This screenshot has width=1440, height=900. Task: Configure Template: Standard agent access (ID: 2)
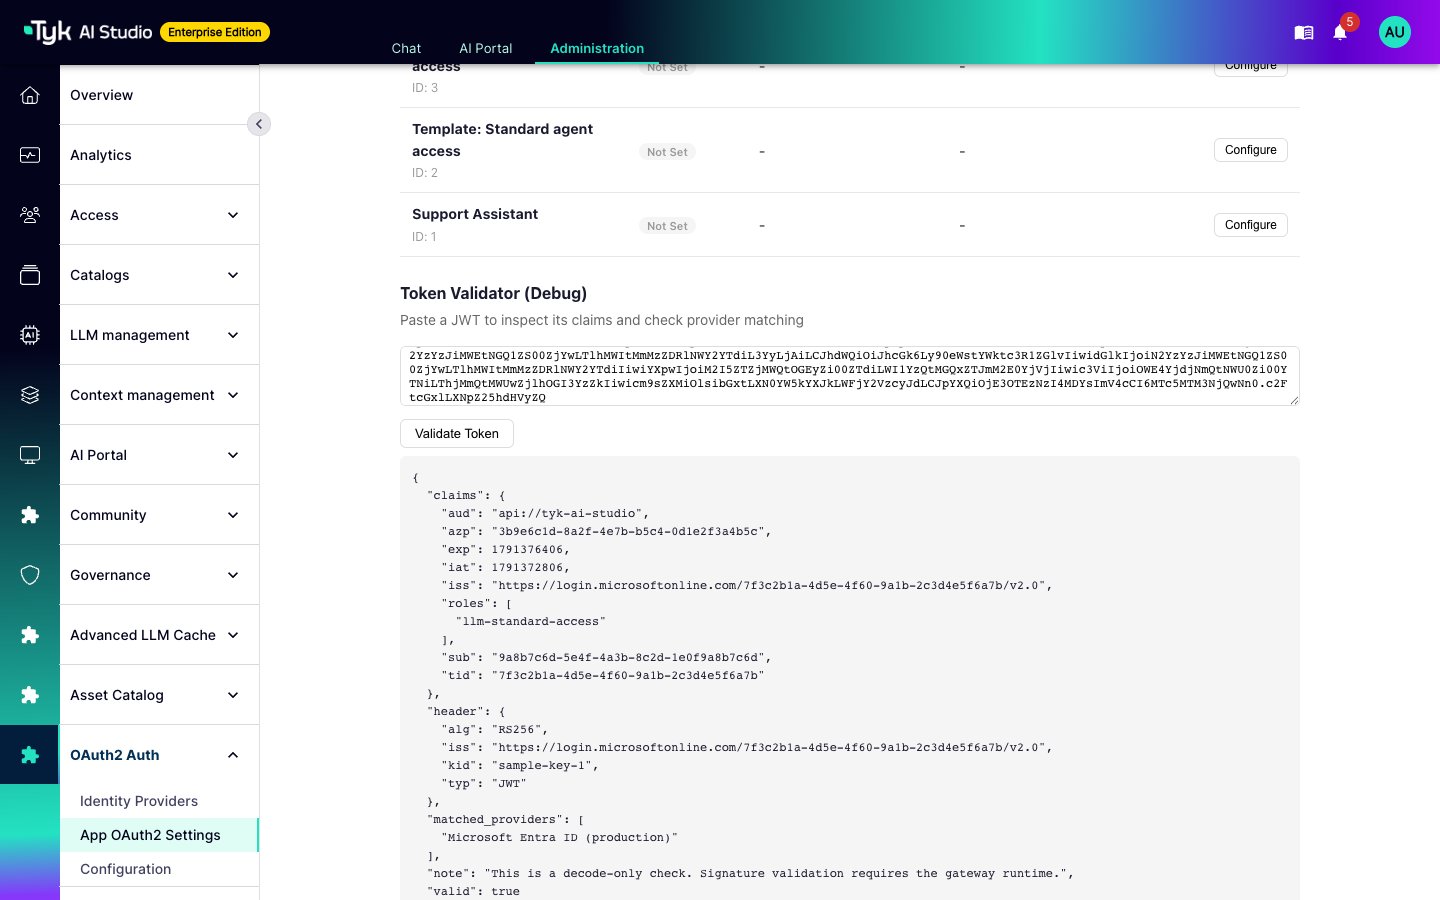coord(1251,150)
